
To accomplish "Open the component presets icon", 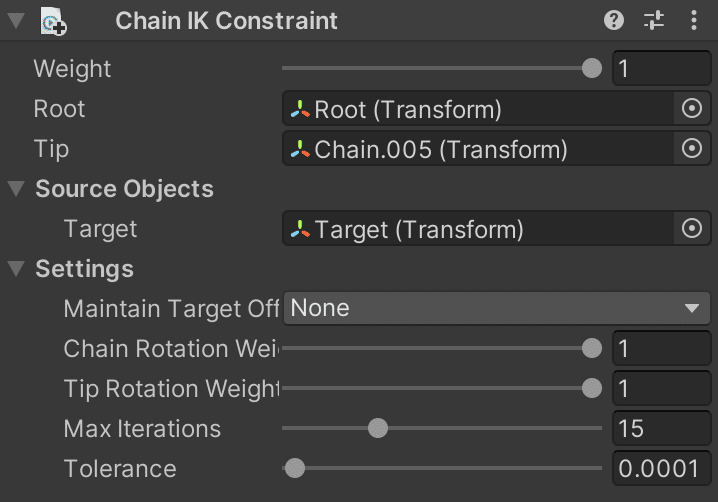I will click(654, 21).
